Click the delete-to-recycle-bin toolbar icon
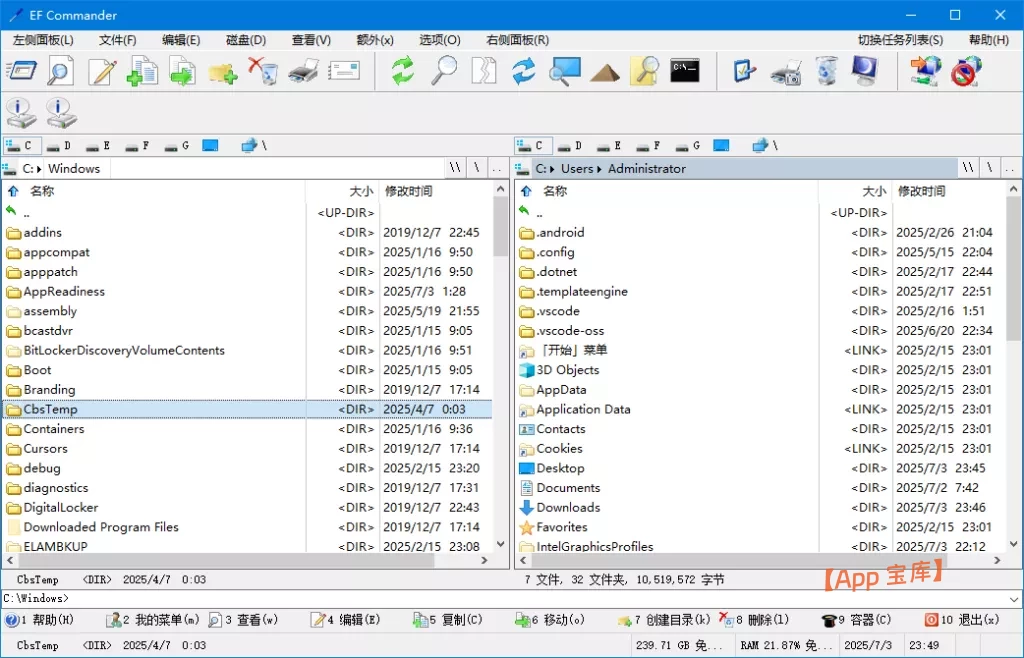Image resolution: width=1024 pixels, height=658 pixels. (263, 71)
